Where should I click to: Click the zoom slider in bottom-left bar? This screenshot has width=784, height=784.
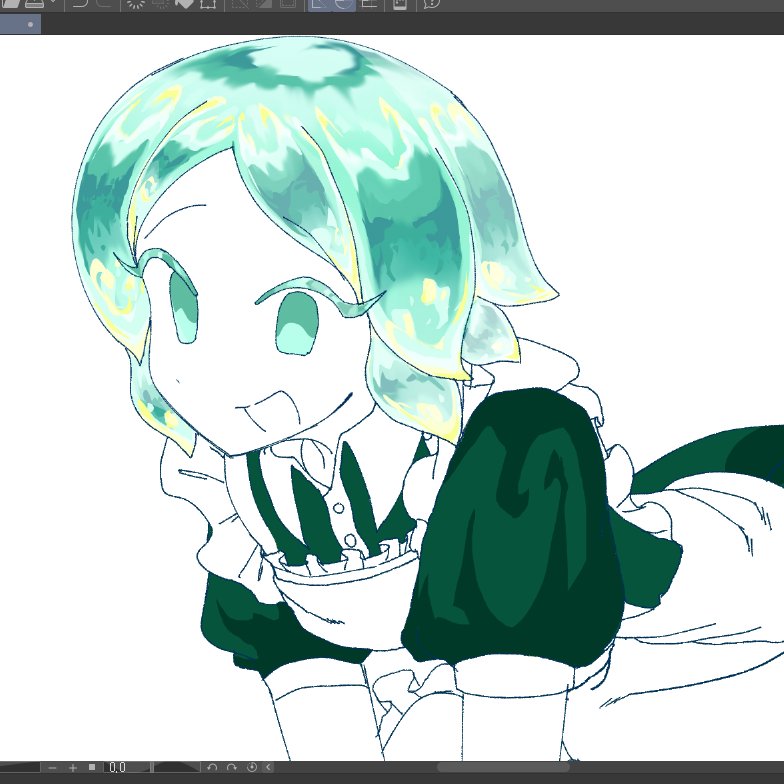pos(20,768)
